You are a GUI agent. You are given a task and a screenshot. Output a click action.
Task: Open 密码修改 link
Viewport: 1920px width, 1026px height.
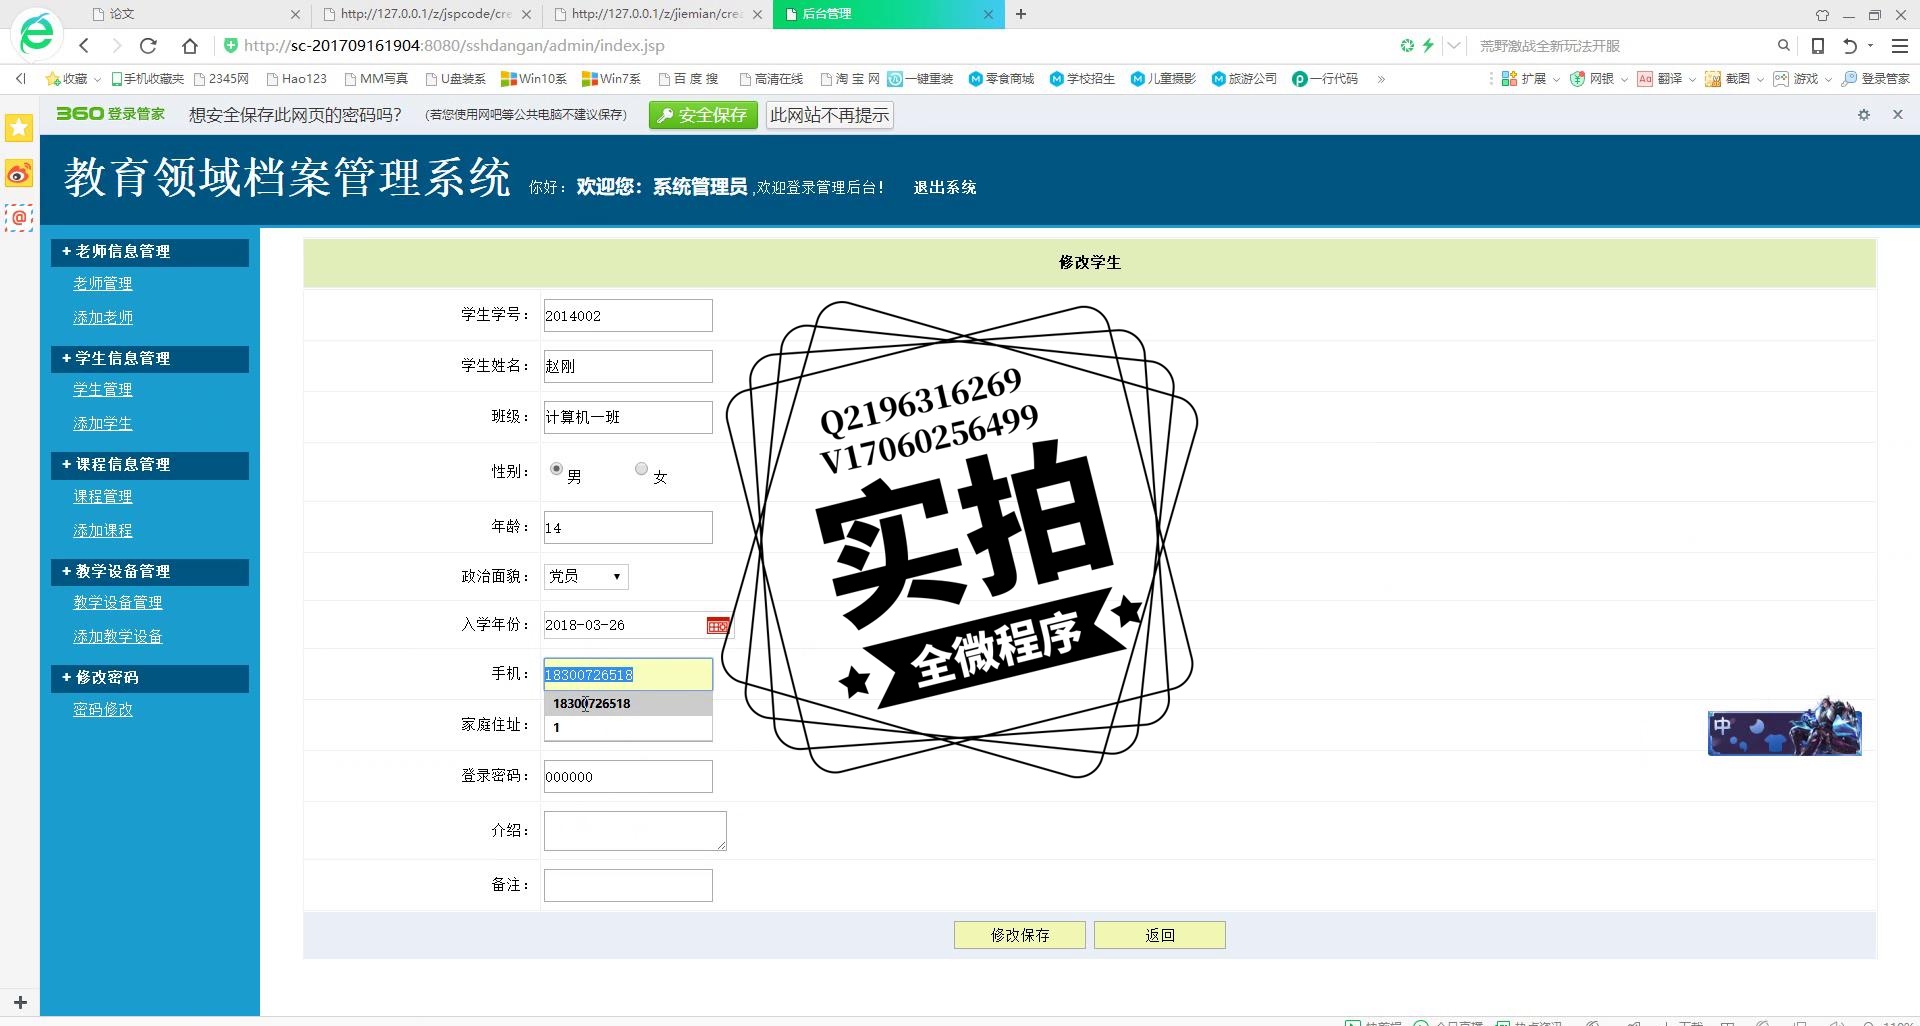point(103,710)
